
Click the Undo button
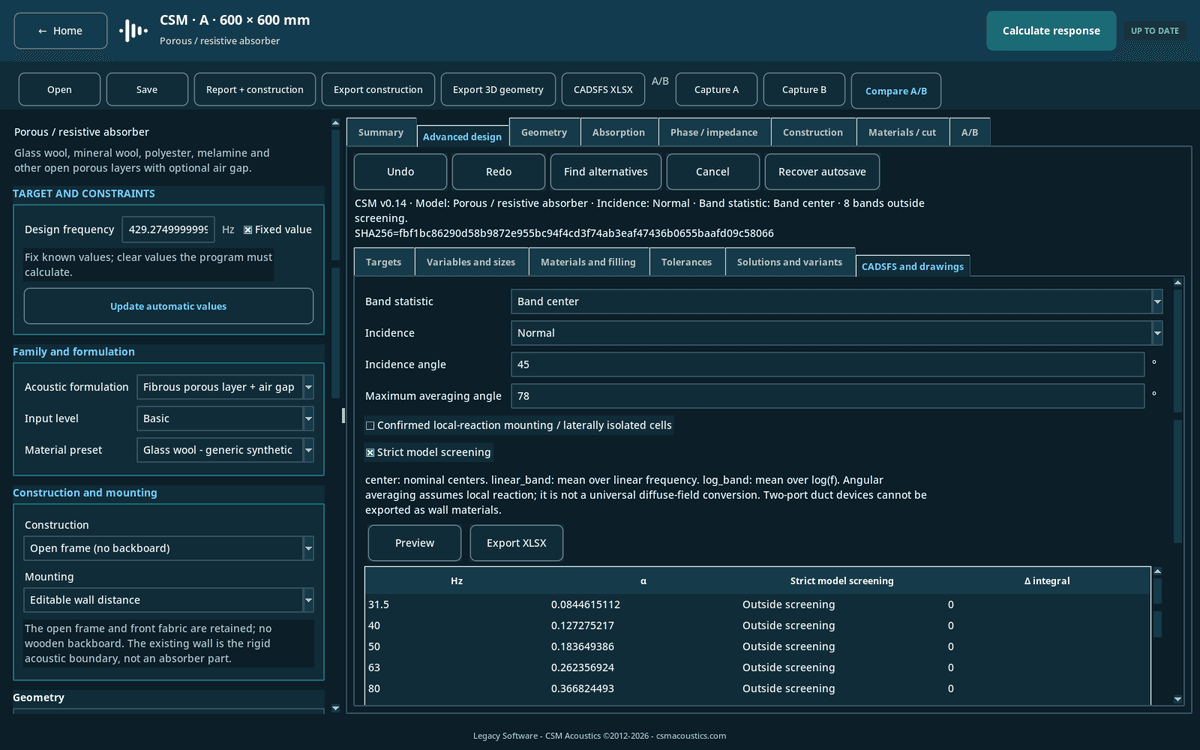tap(400, 172)
